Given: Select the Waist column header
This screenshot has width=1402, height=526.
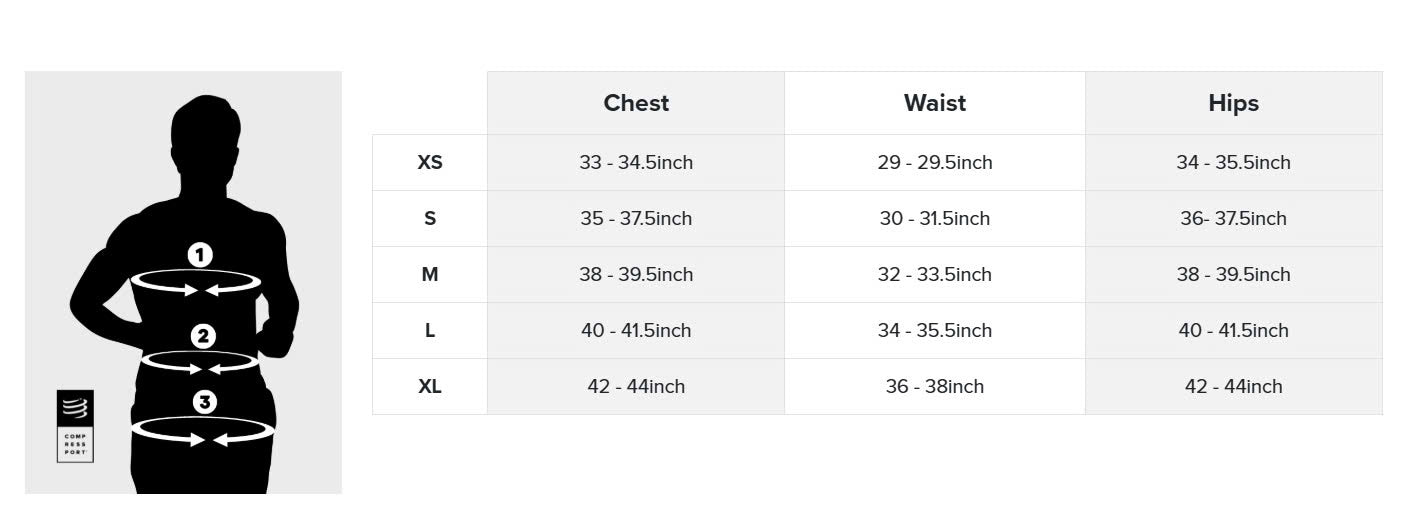Looking at the screenshot, I should (935, 103).
